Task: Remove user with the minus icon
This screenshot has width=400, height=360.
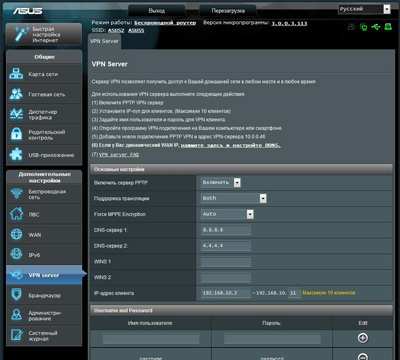Action: coord(363,357)
